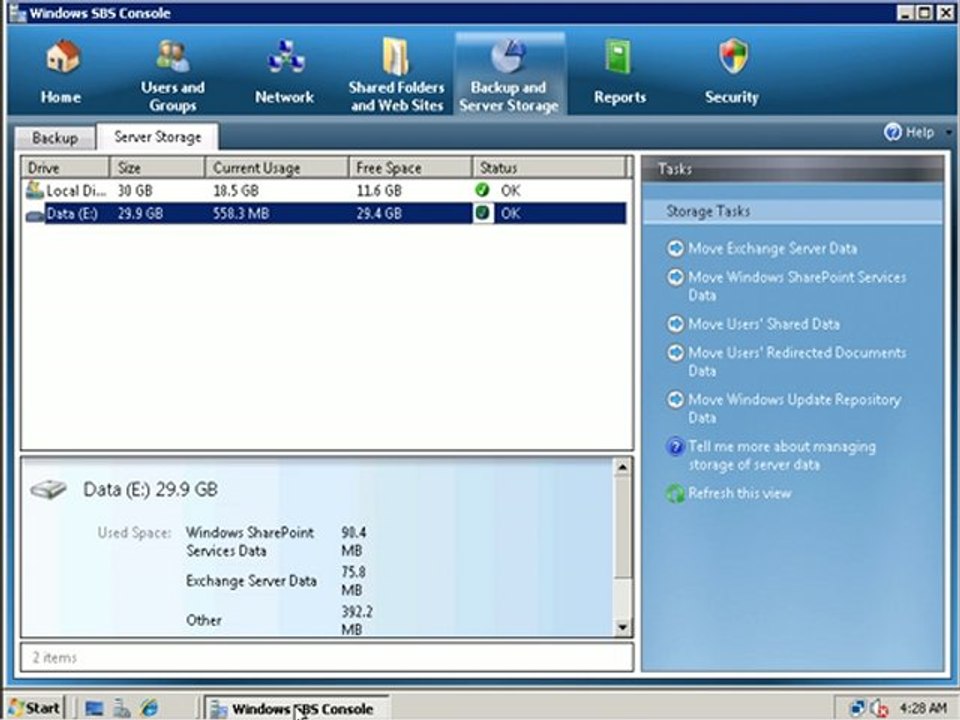Image resolution: width=960 pixels, height=720 pixels.
Task: Click Move Windows Update Repository Data task
Action: pos(795,408)
